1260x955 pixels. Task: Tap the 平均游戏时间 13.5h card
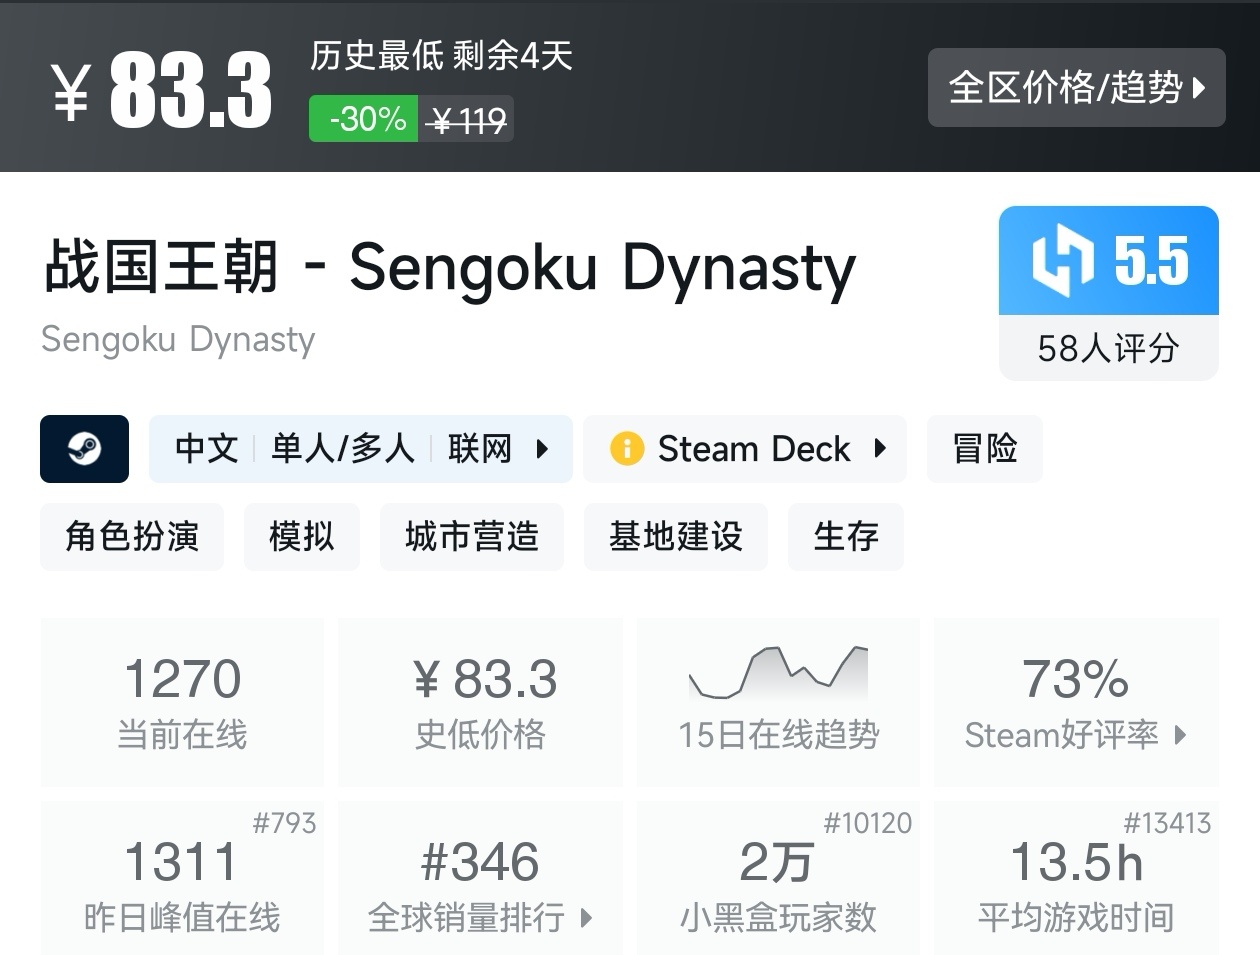1076,879
